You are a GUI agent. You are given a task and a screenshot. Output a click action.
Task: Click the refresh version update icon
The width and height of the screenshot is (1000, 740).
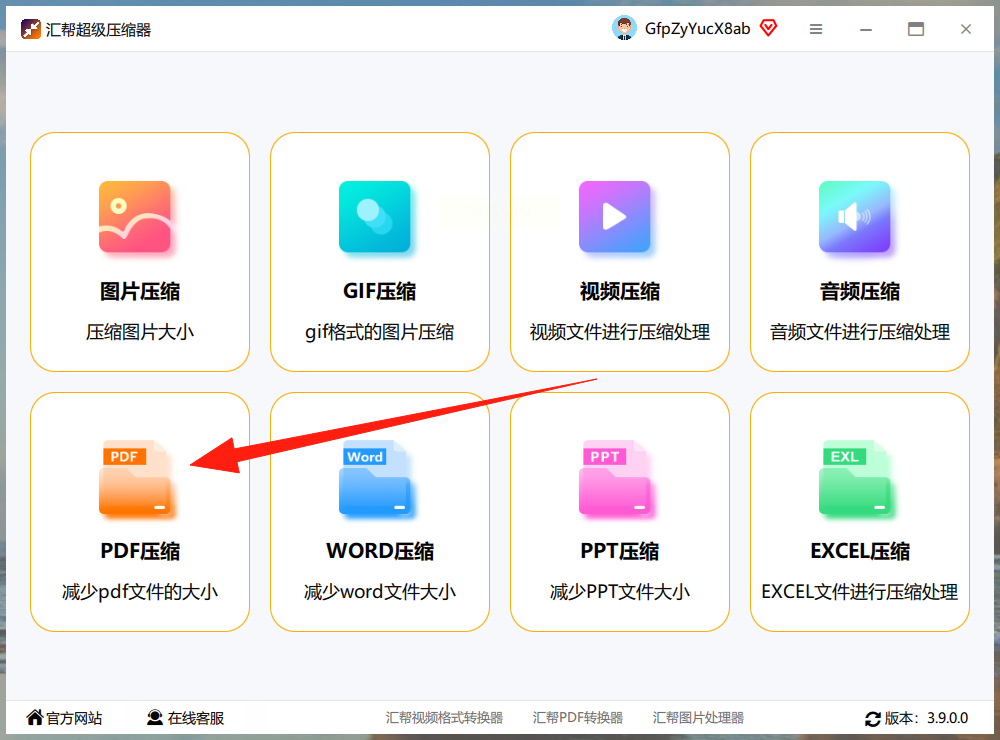[872, 719]
